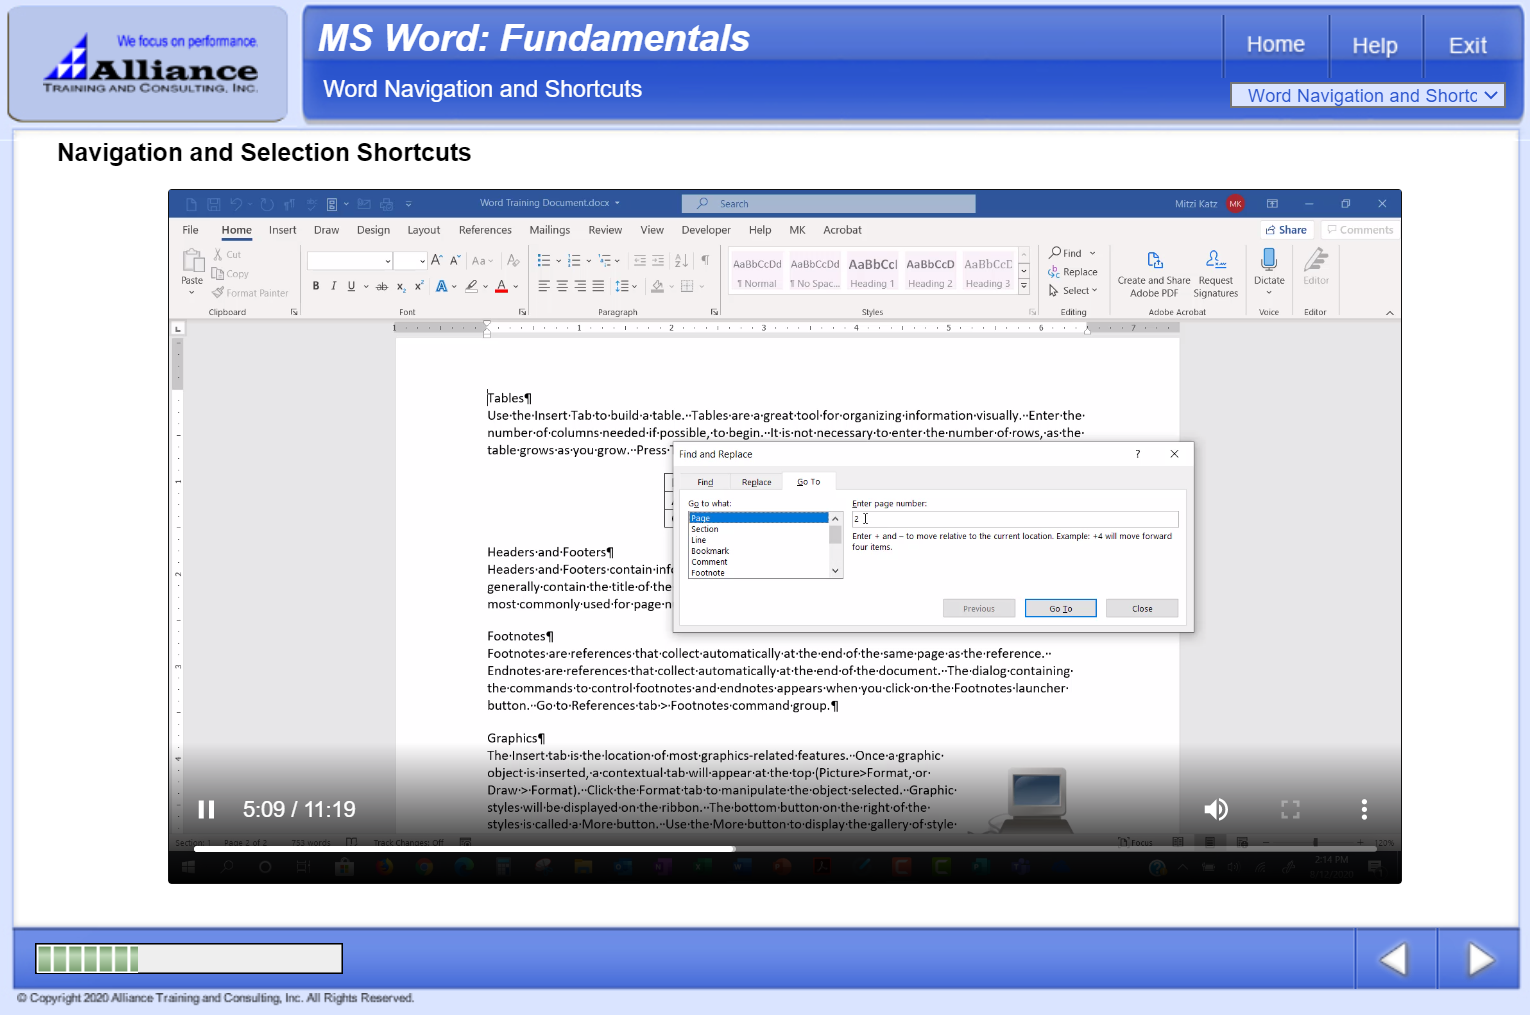Click the Create and Share Adobe PDF icon
Viewport: 1530px width, 1015px height.
pyautogui.click(x=1154, y=261)
